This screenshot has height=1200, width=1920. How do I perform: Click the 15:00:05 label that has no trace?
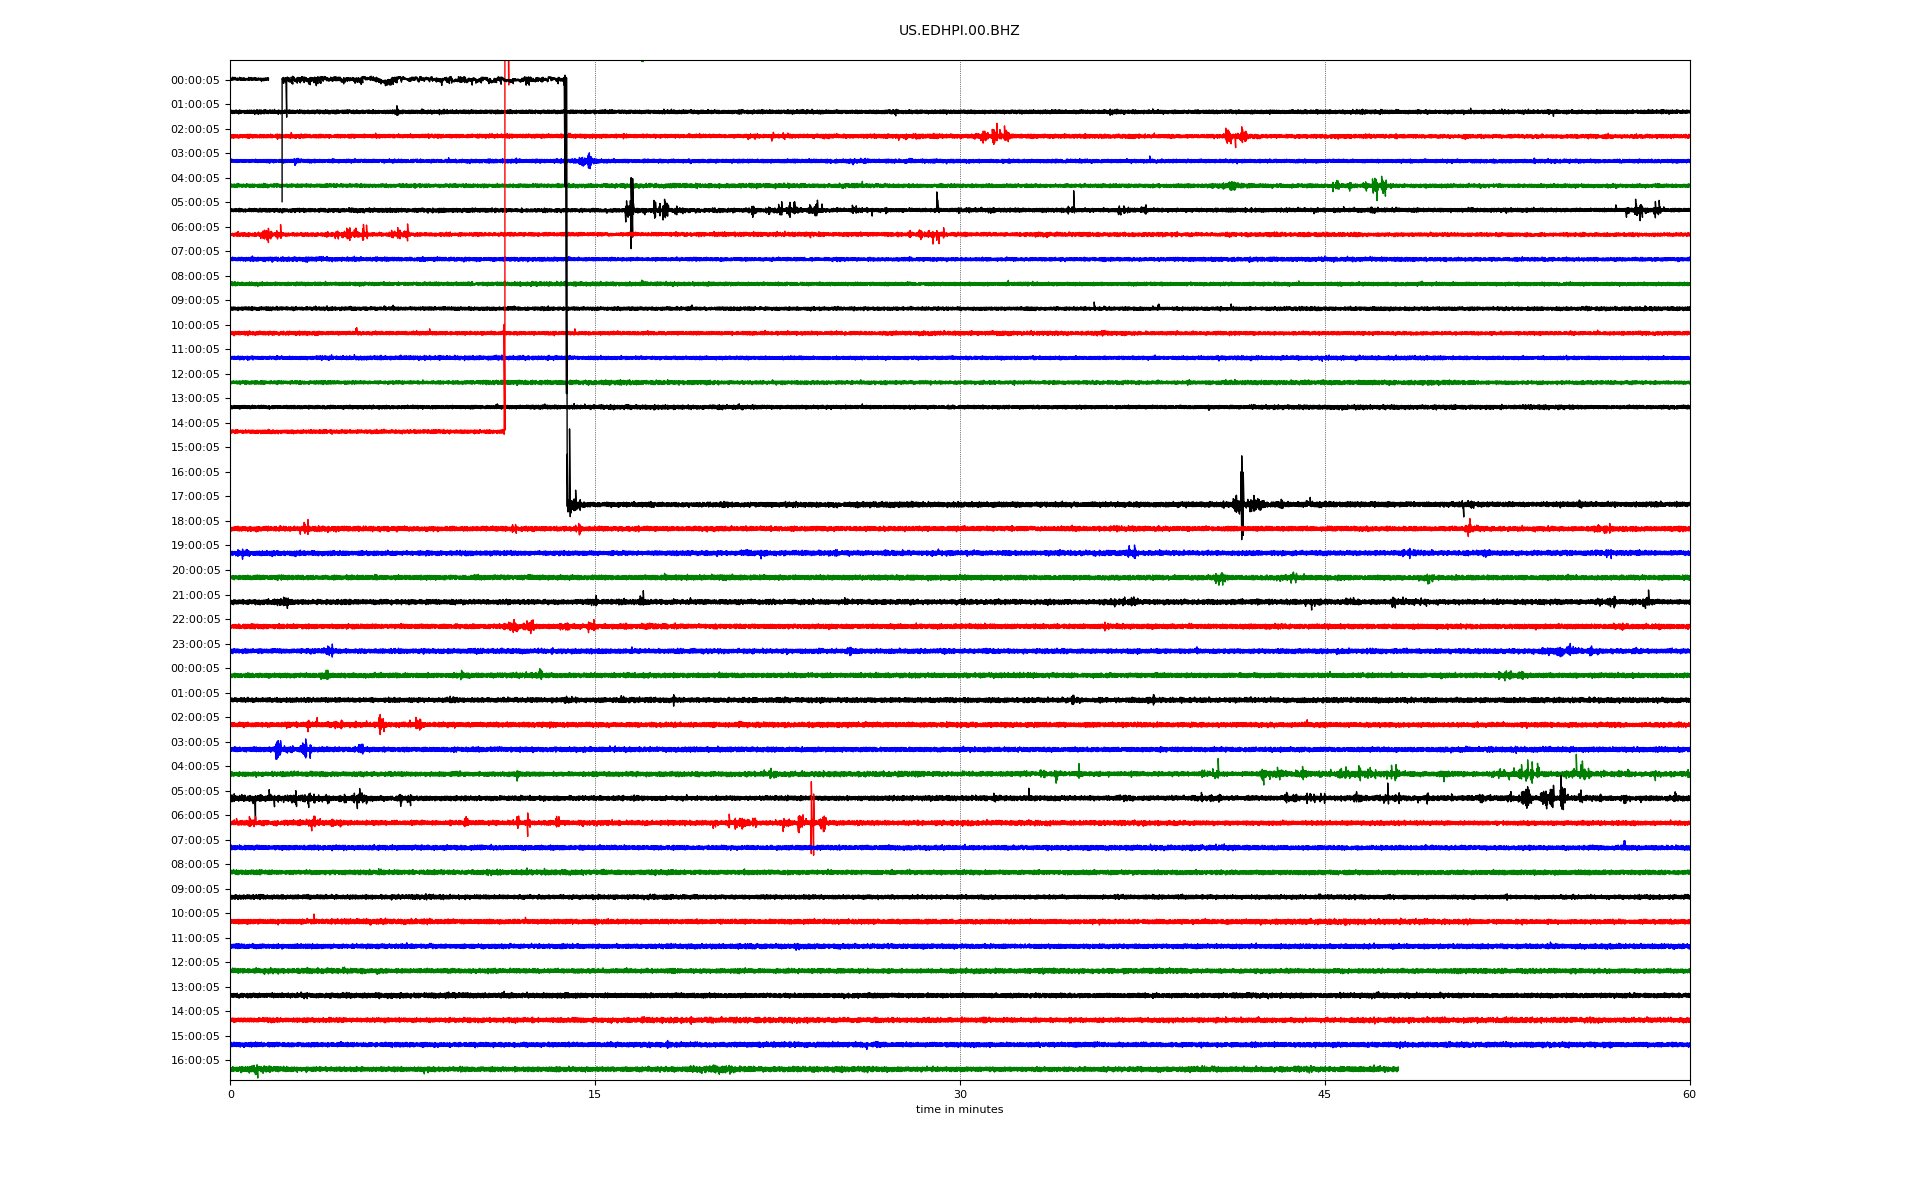click(195, 448)
